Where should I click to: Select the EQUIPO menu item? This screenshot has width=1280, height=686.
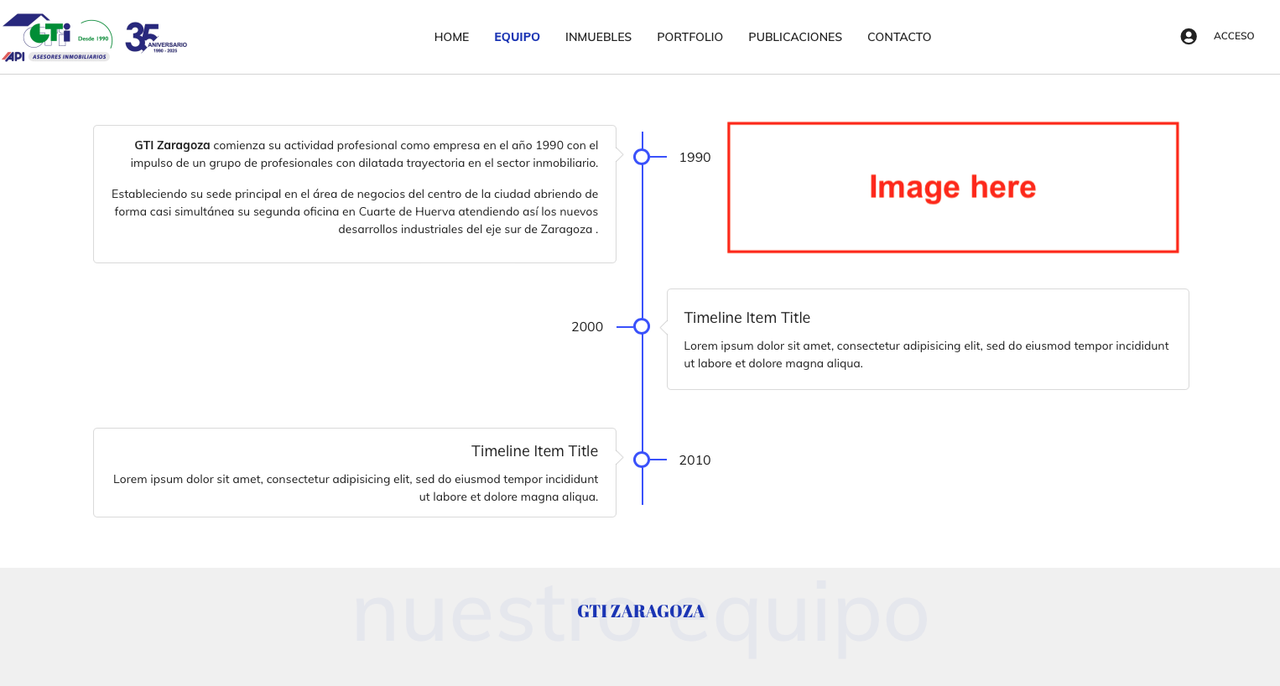pos(517,37)
